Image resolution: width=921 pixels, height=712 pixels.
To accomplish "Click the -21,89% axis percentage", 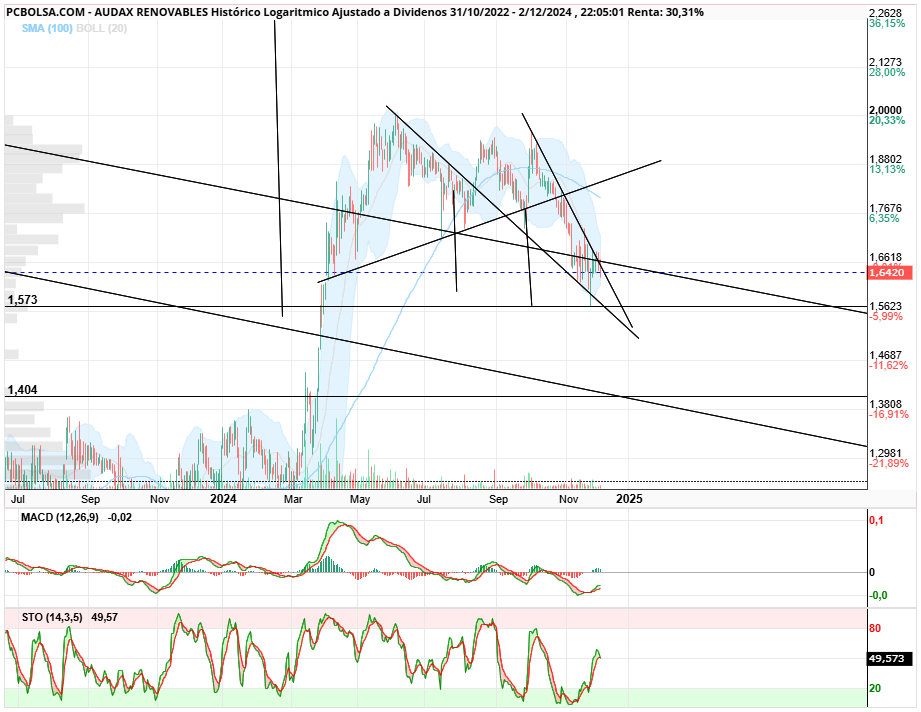I will pyautogui.click(x=888, y=464).
